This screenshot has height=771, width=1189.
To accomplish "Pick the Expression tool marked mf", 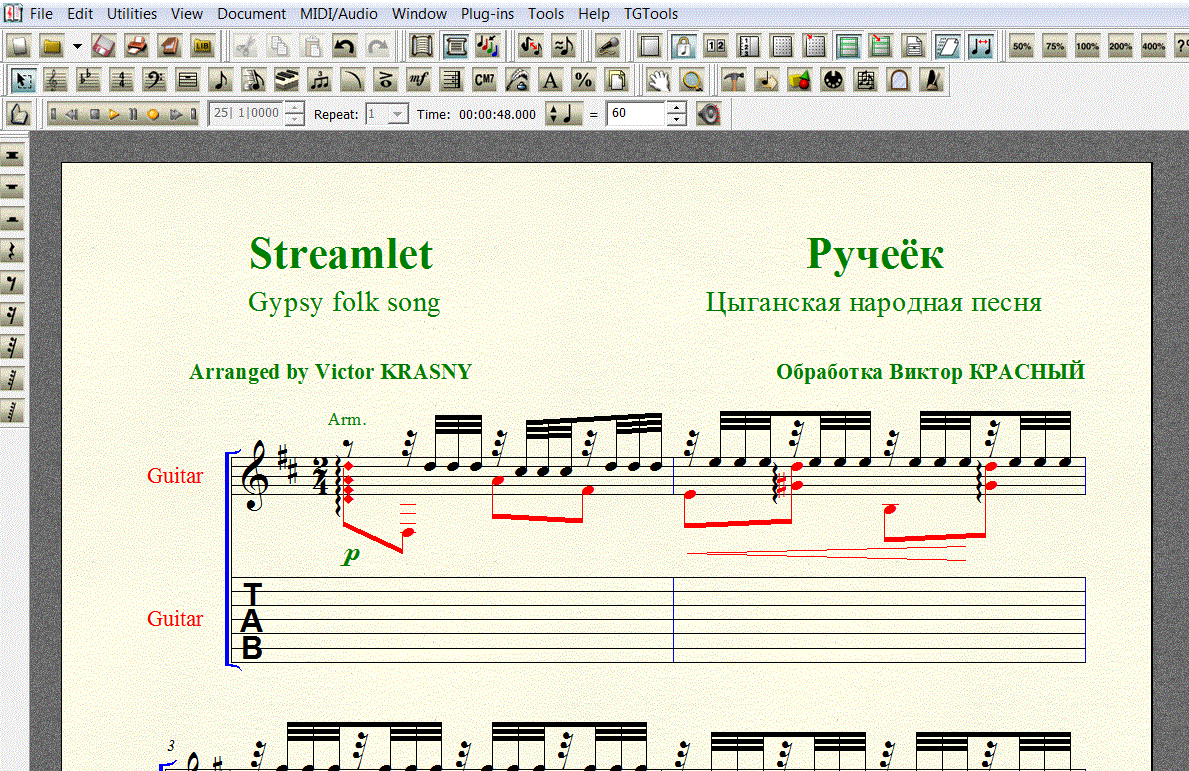I will pyautogui.click(x=418, y=80).
